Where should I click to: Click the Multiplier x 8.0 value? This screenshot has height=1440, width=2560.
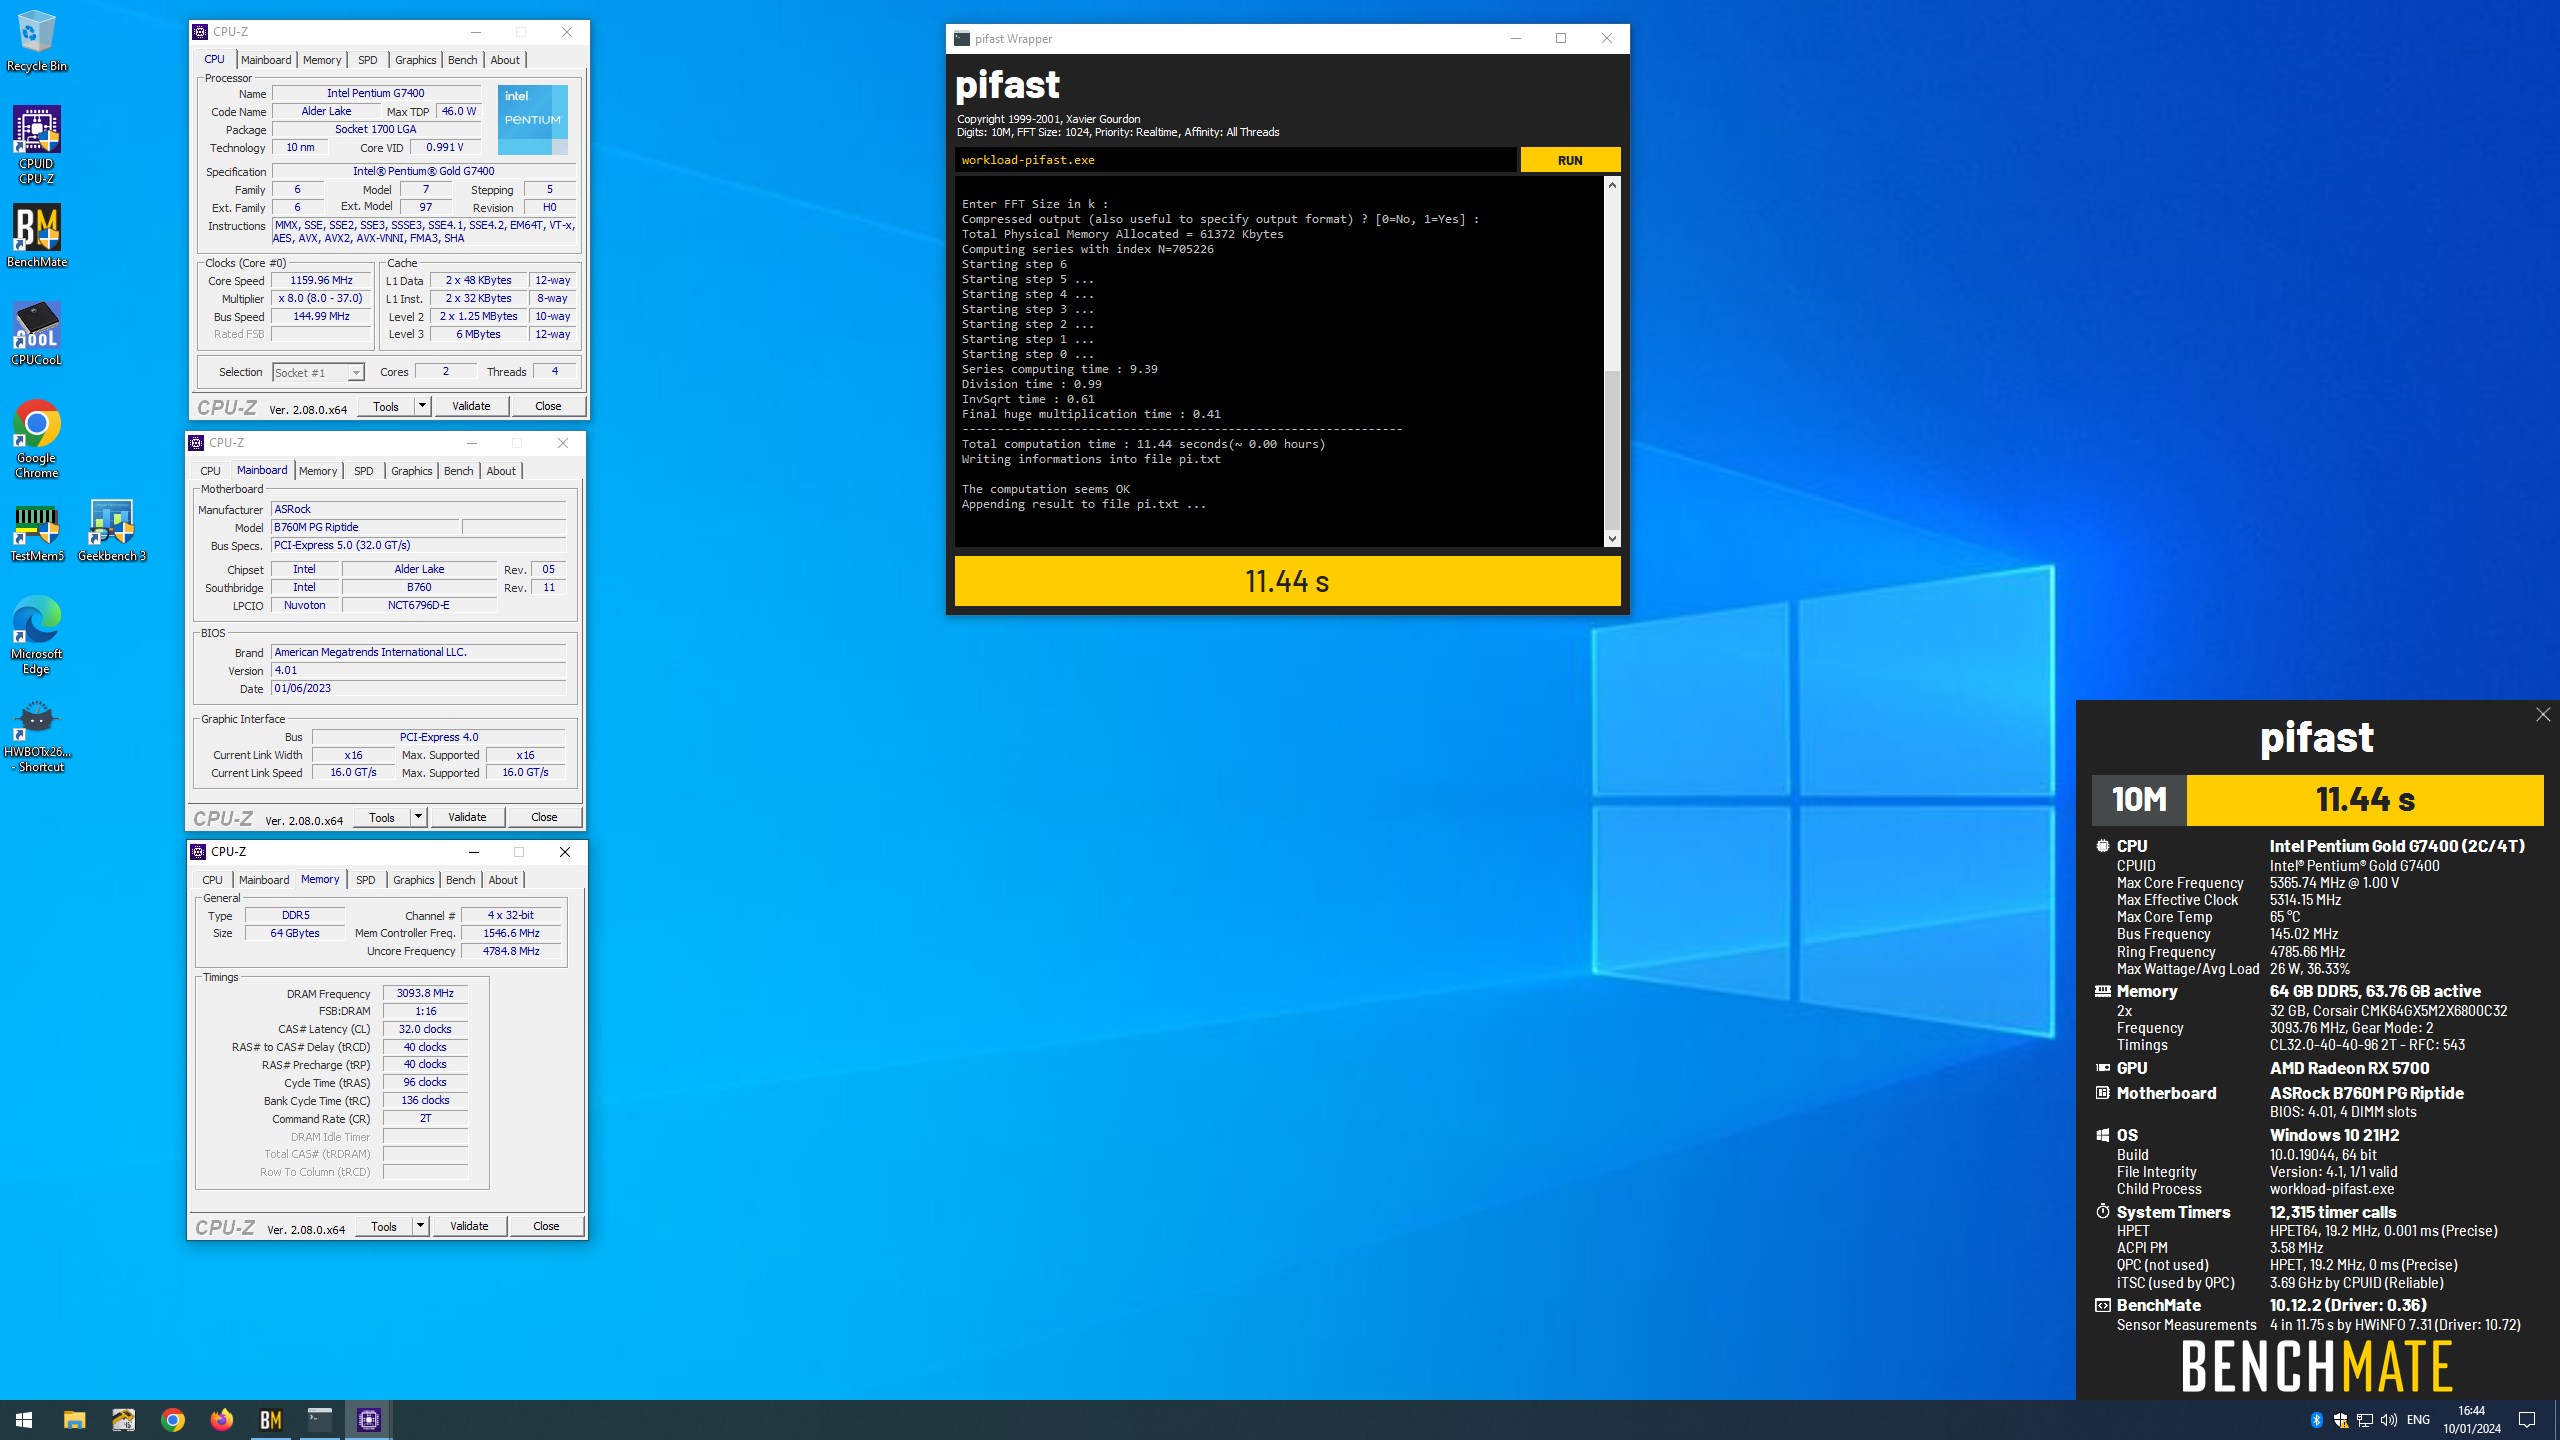coord(321,299)
